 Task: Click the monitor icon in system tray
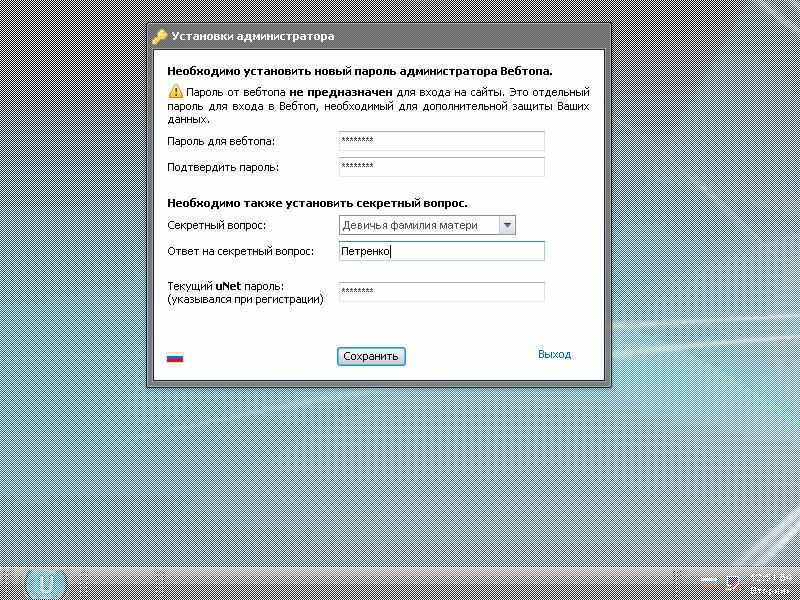point(733,583)
